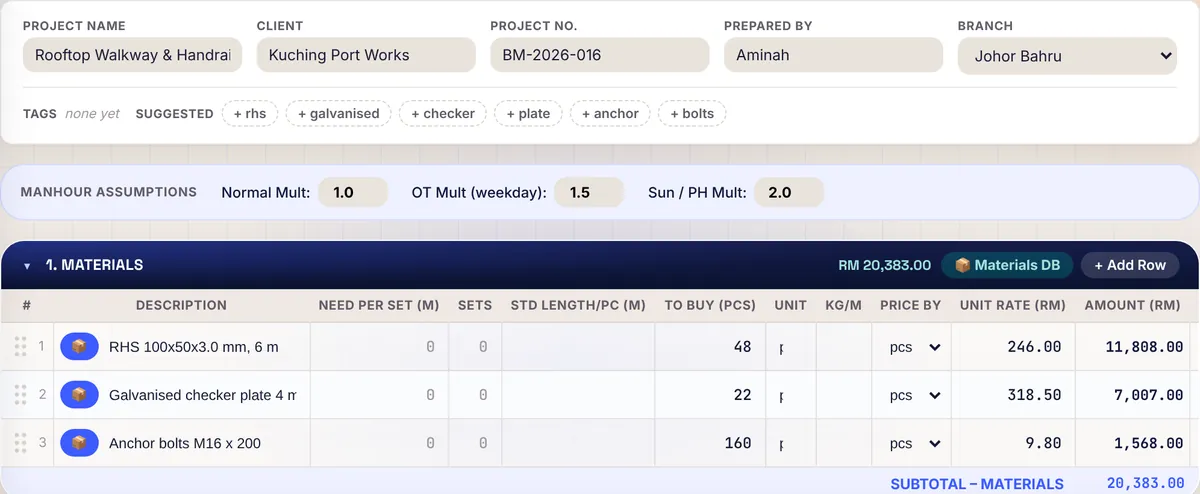
Task: Click Subtotal – Materials value 20,383.00
Action: 1146,484
